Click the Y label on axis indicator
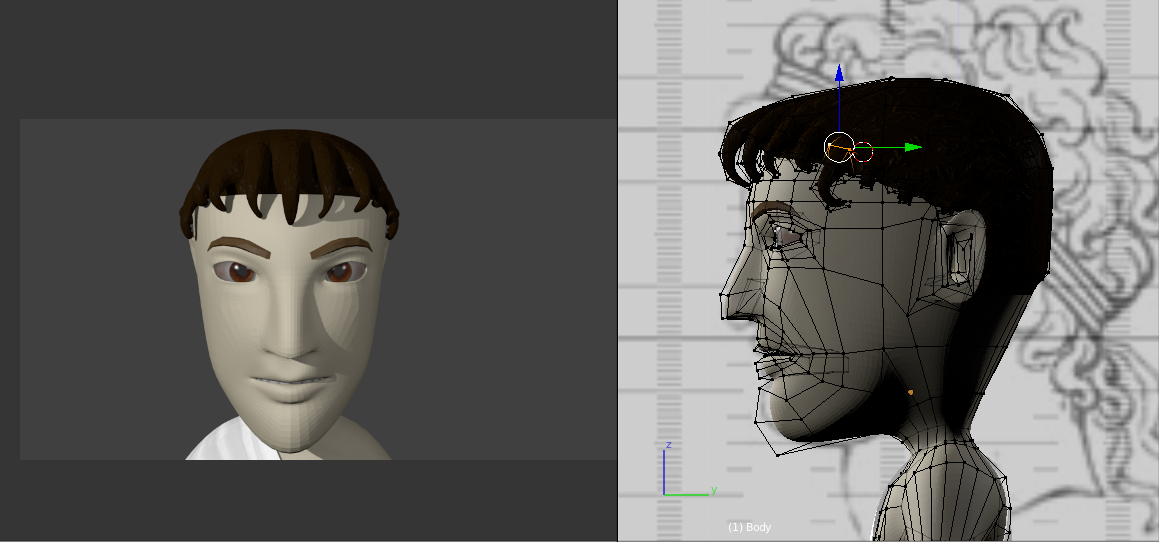This screenshot has width=1159, height=542. (x=713, y=490)
